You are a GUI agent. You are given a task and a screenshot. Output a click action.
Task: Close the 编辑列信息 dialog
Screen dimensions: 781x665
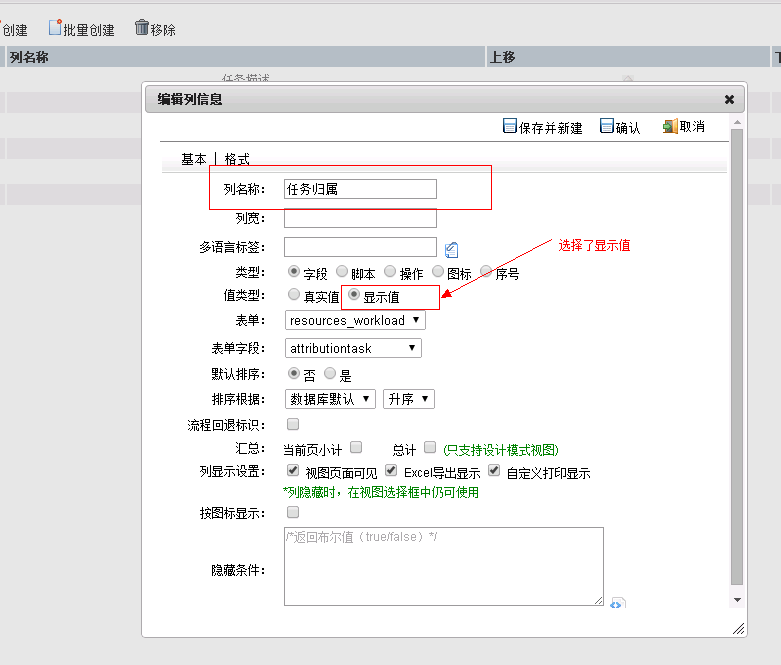[x=729, y=100]
